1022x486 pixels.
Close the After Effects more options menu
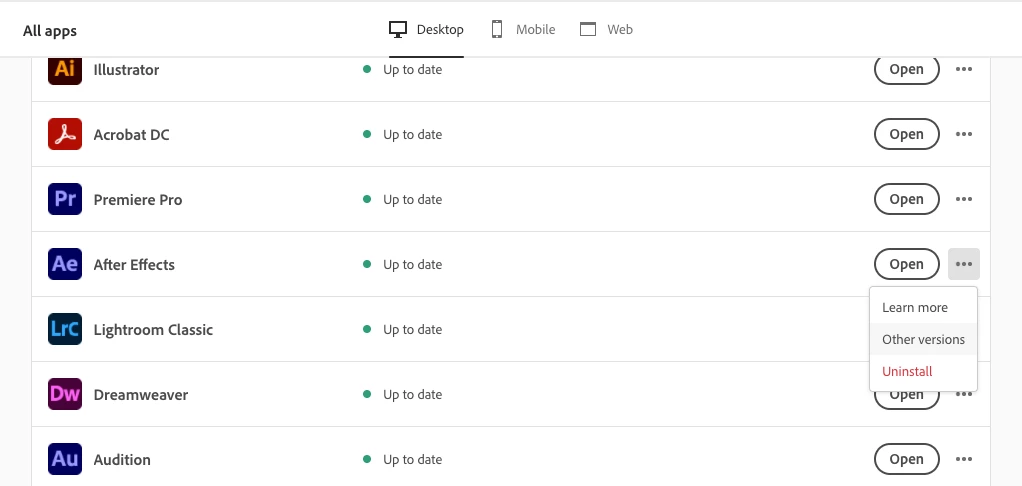(964, 264)
